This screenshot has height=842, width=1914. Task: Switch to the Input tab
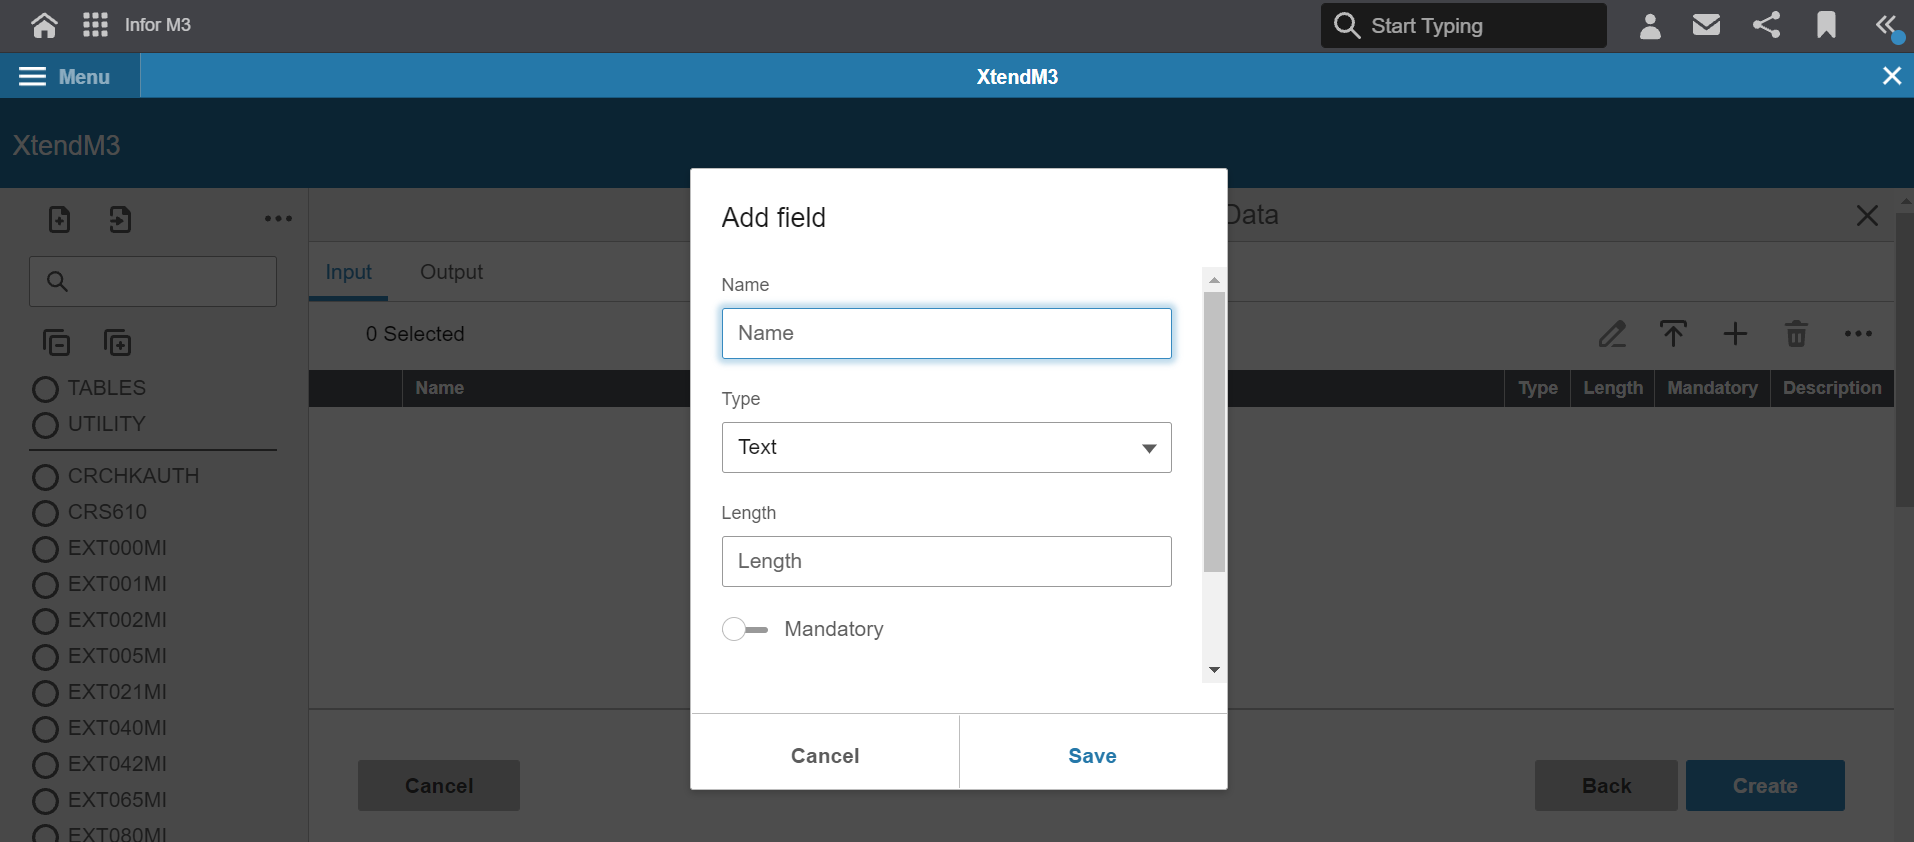pyautogui.click(x=348, y=272)
